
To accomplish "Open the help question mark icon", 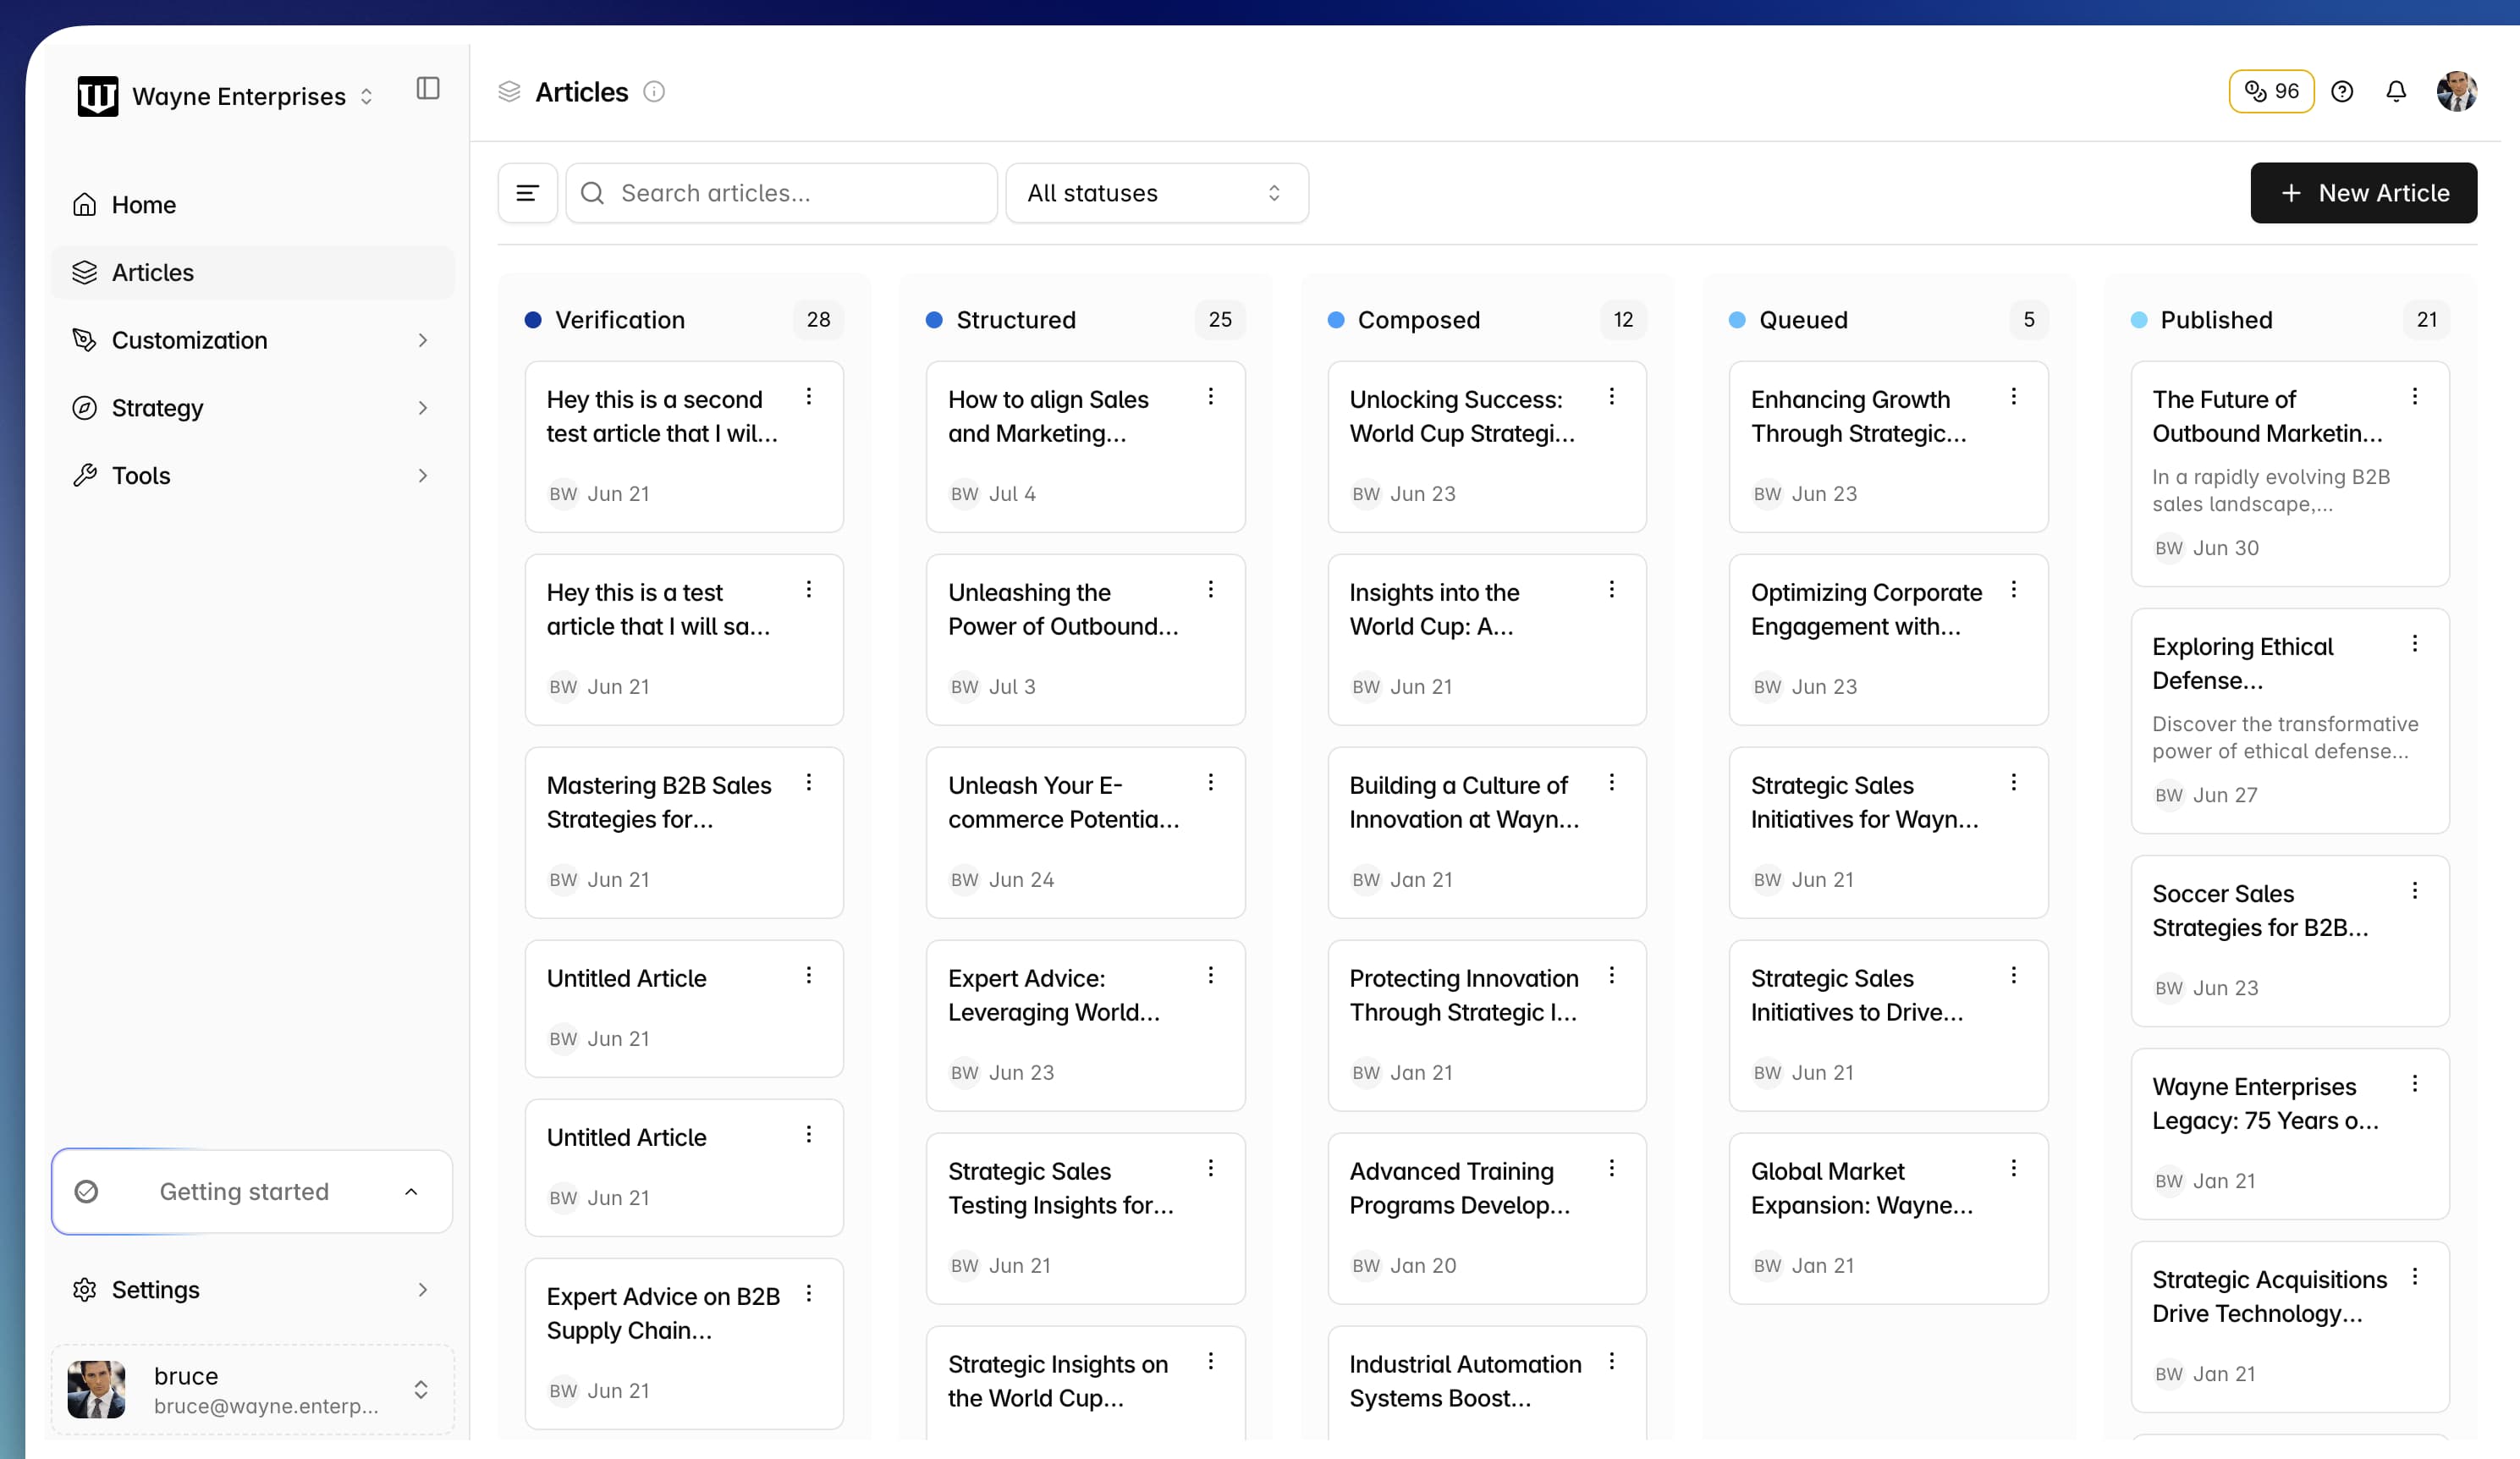I will click(x=2342, y=91).
